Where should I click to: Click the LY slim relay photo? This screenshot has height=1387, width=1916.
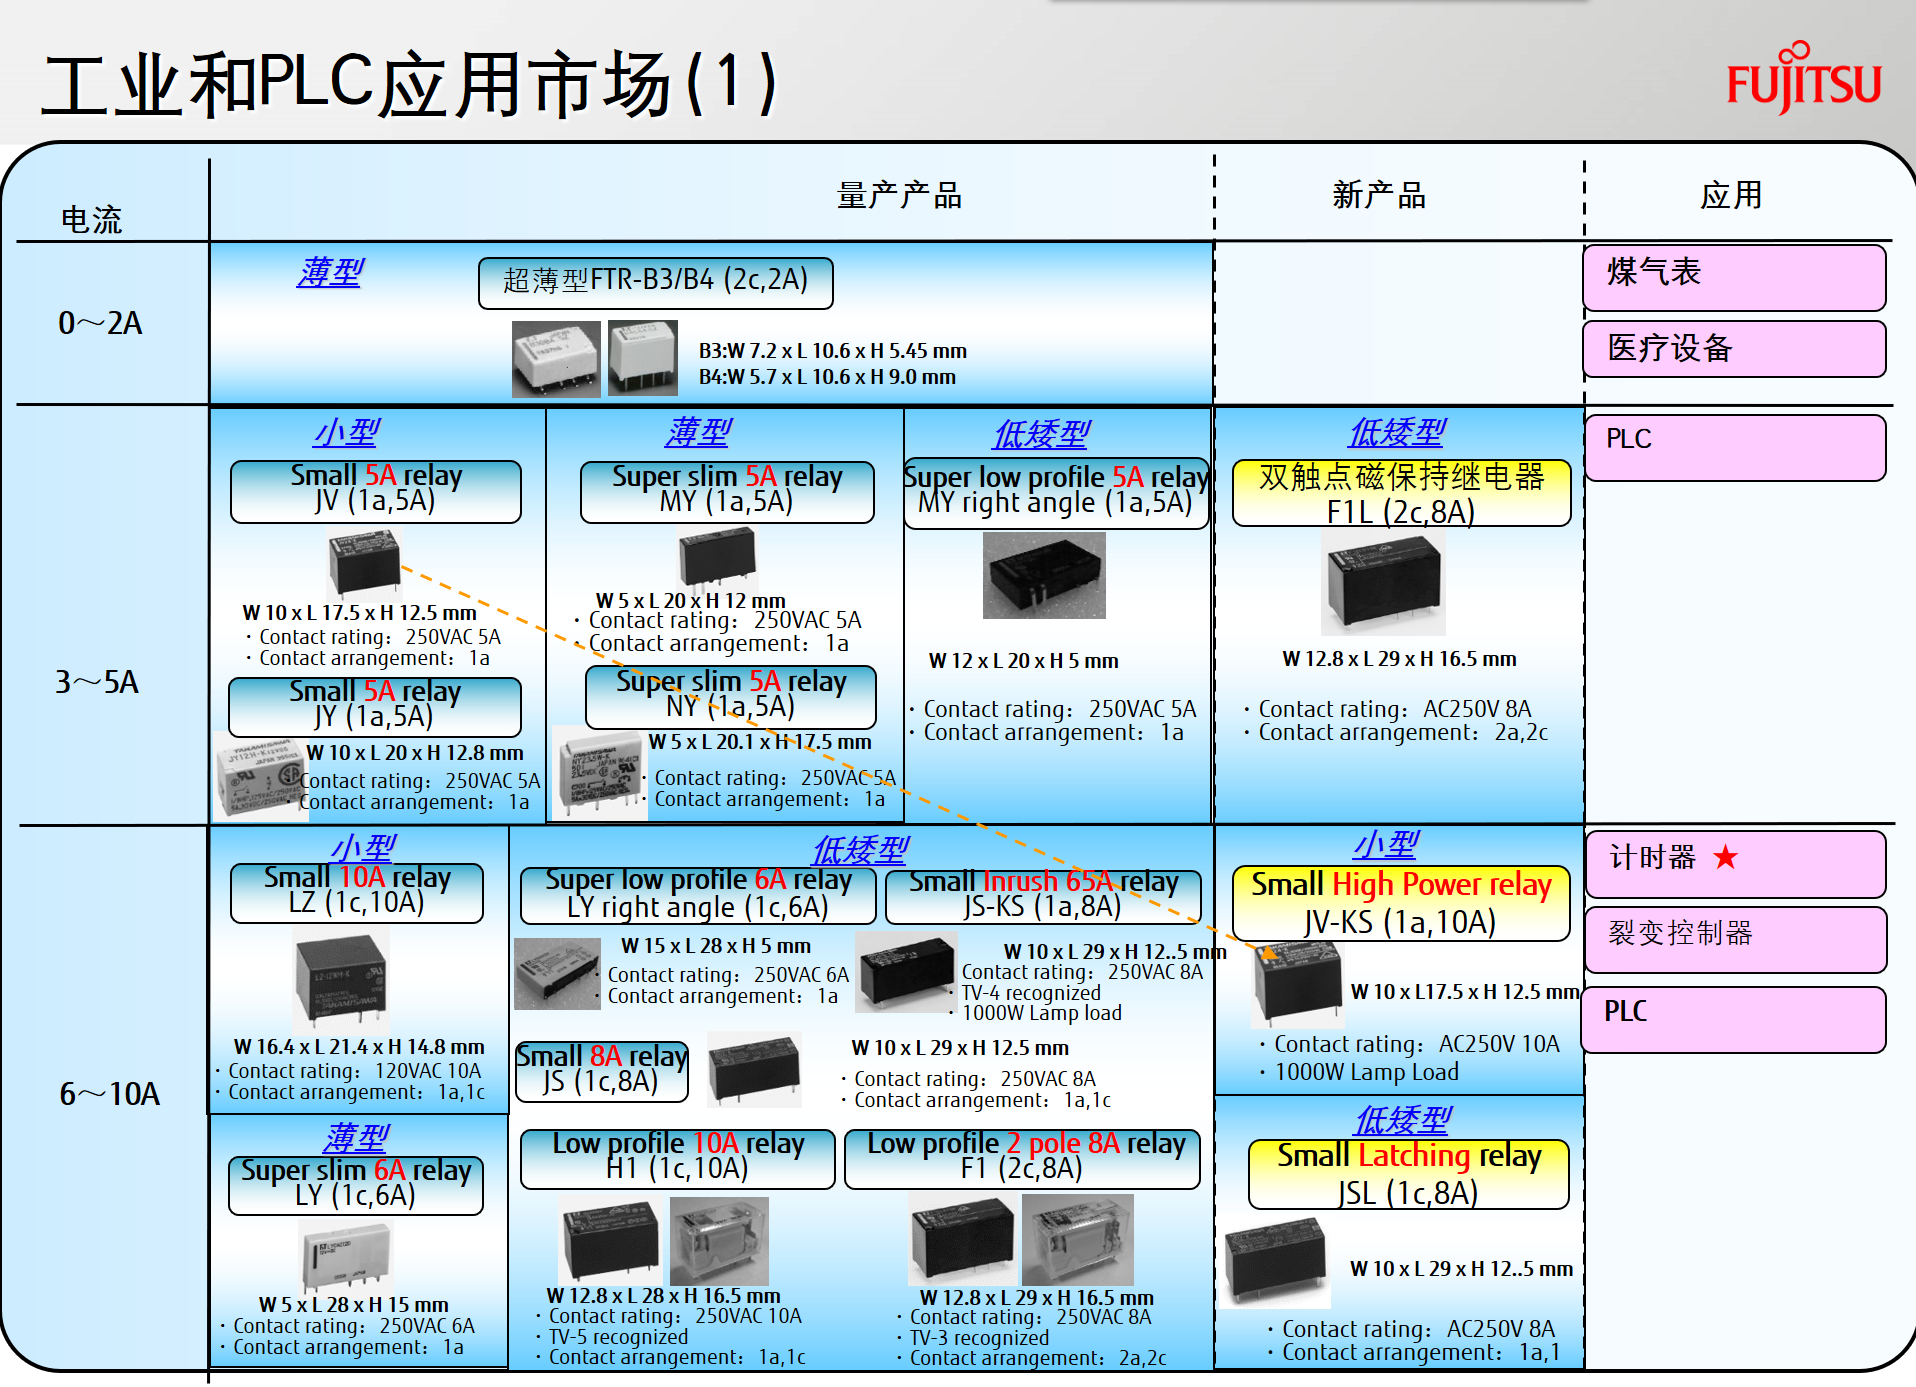(346, 1256)
